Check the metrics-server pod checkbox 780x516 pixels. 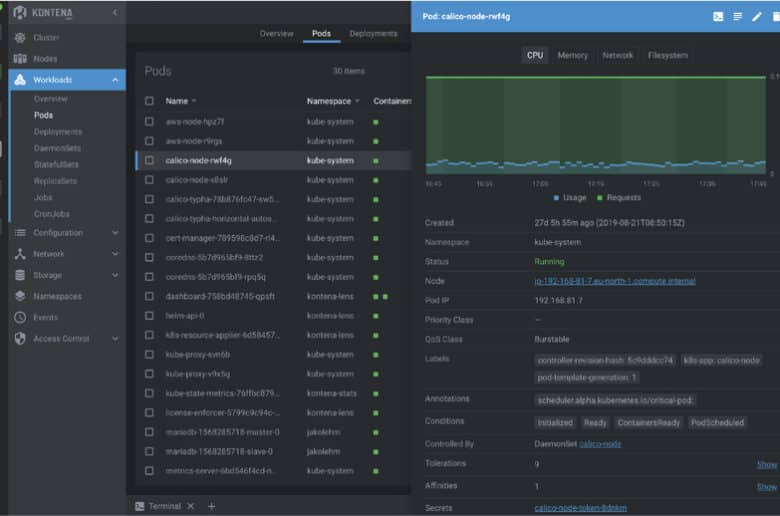click(x=149, y=471)
